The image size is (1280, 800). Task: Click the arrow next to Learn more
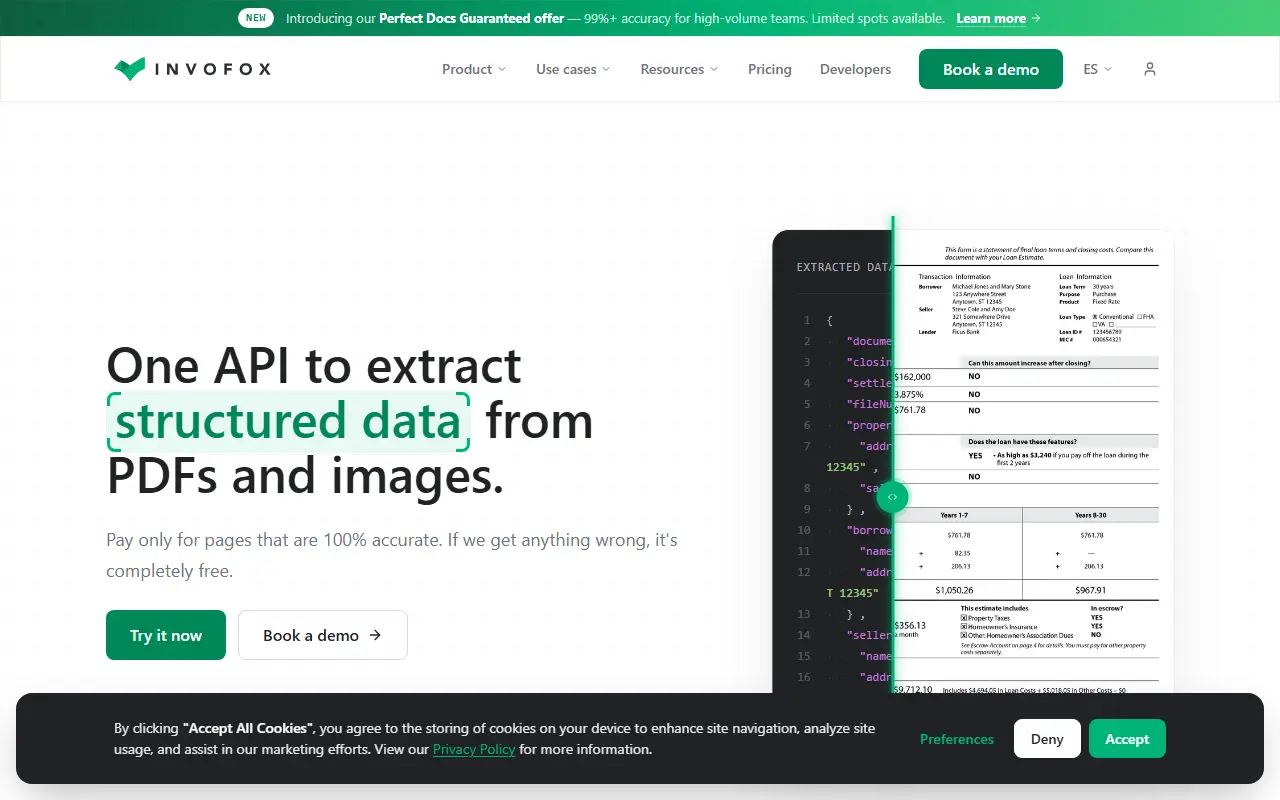[x=1036, y=18]
